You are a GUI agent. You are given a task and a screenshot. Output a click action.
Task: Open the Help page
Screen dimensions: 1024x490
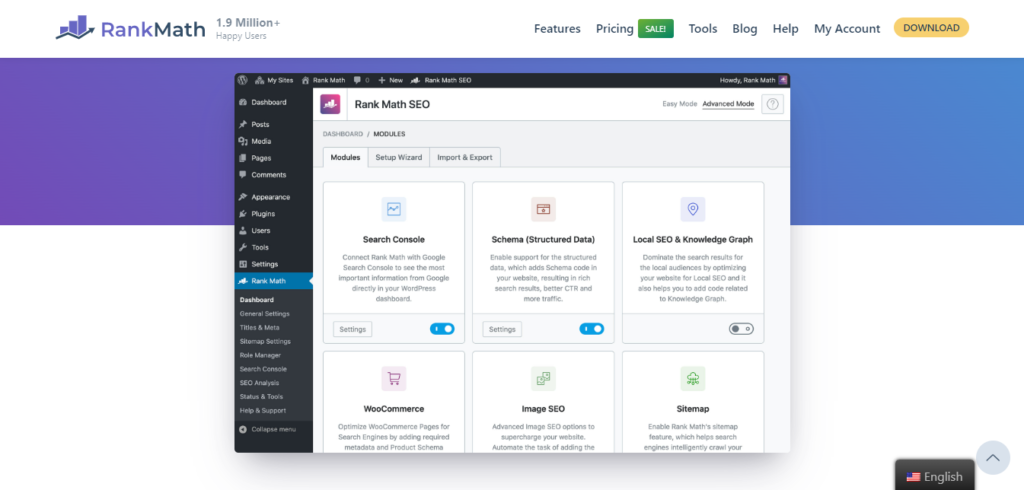point(786,29)
